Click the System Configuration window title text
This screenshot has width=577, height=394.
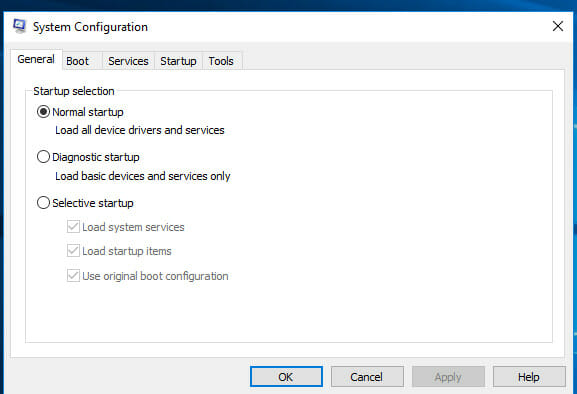(90, 27)
